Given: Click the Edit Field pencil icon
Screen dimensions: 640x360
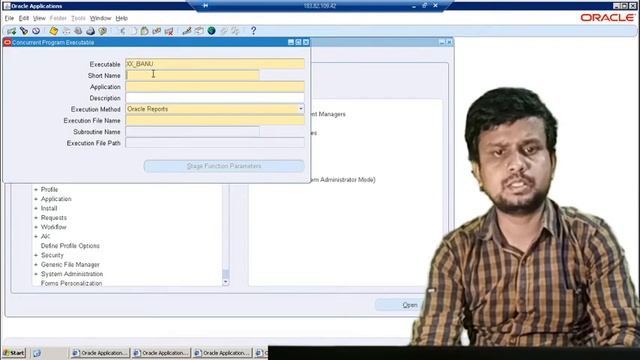Looking at the screenshot, I should pyautogui.click(x=187, y=31).
